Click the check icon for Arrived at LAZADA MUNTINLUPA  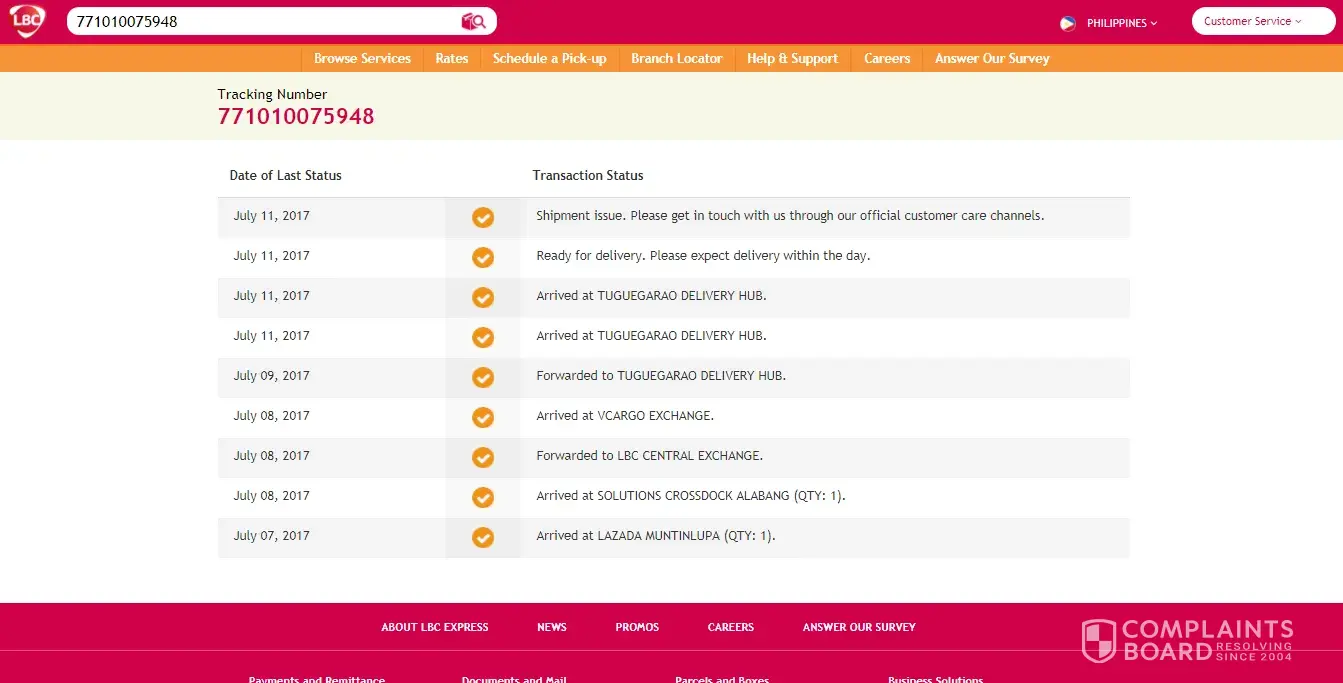483,537
